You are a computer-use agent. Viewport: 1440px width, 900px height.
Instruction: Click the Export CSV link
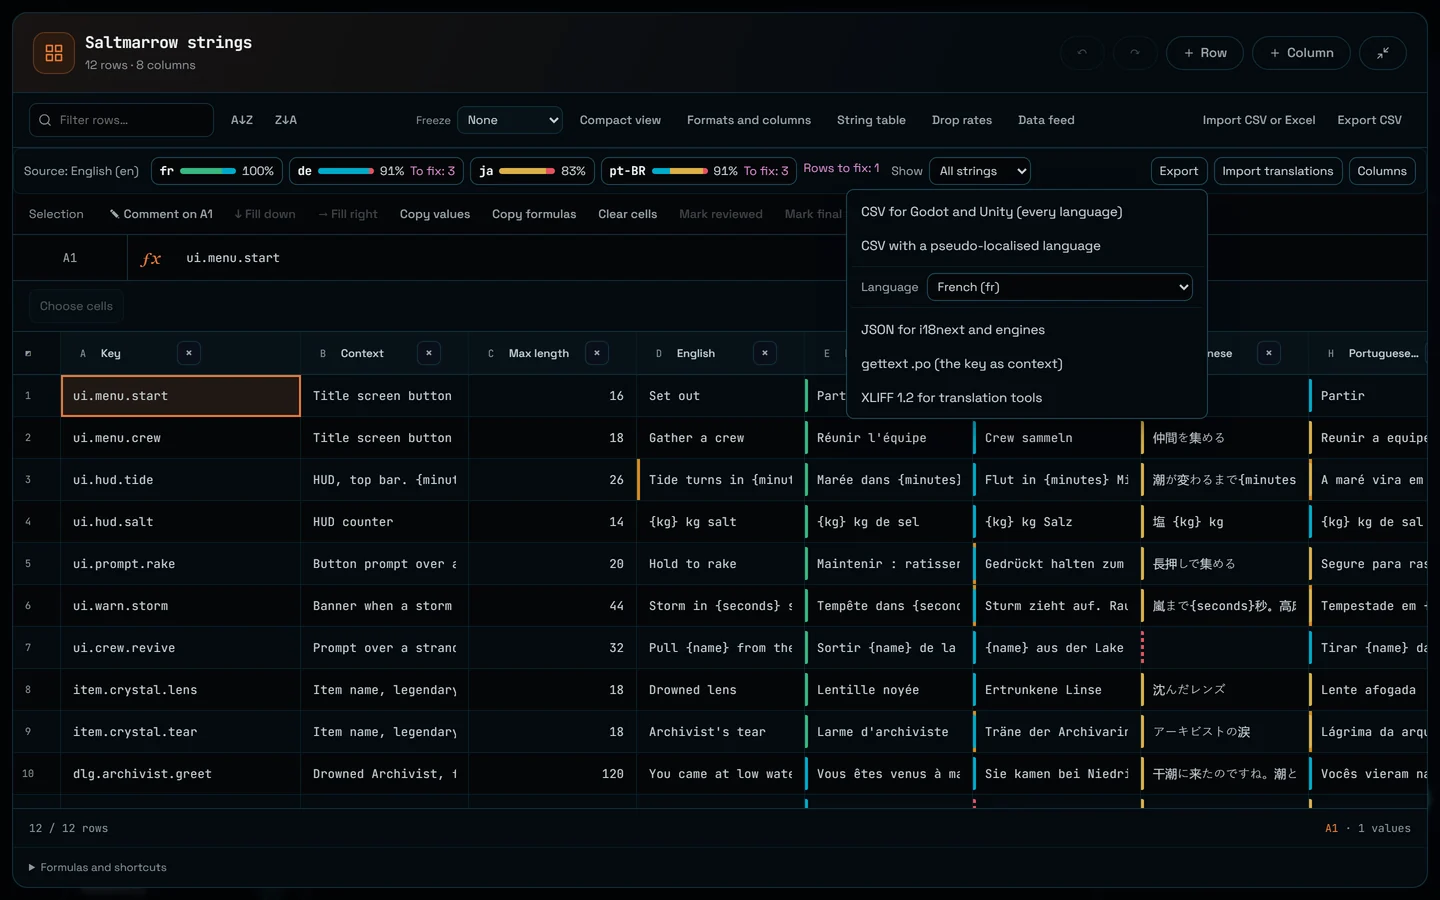point(1369,120)
